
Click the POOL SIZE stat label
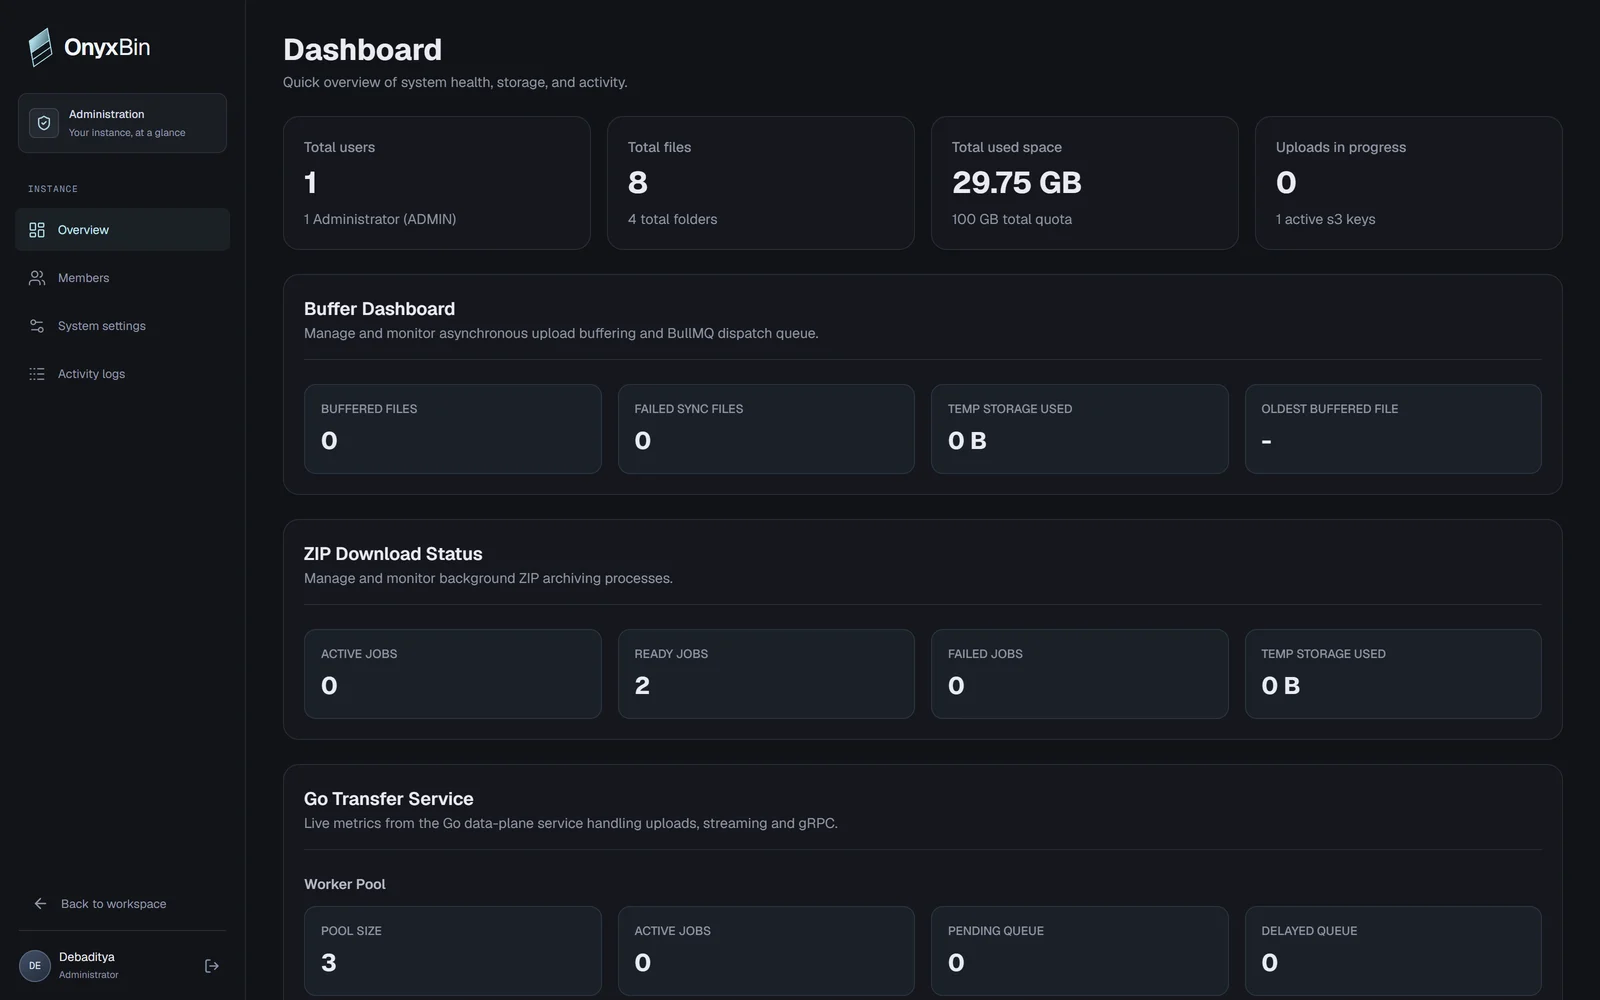pos(351,931)
